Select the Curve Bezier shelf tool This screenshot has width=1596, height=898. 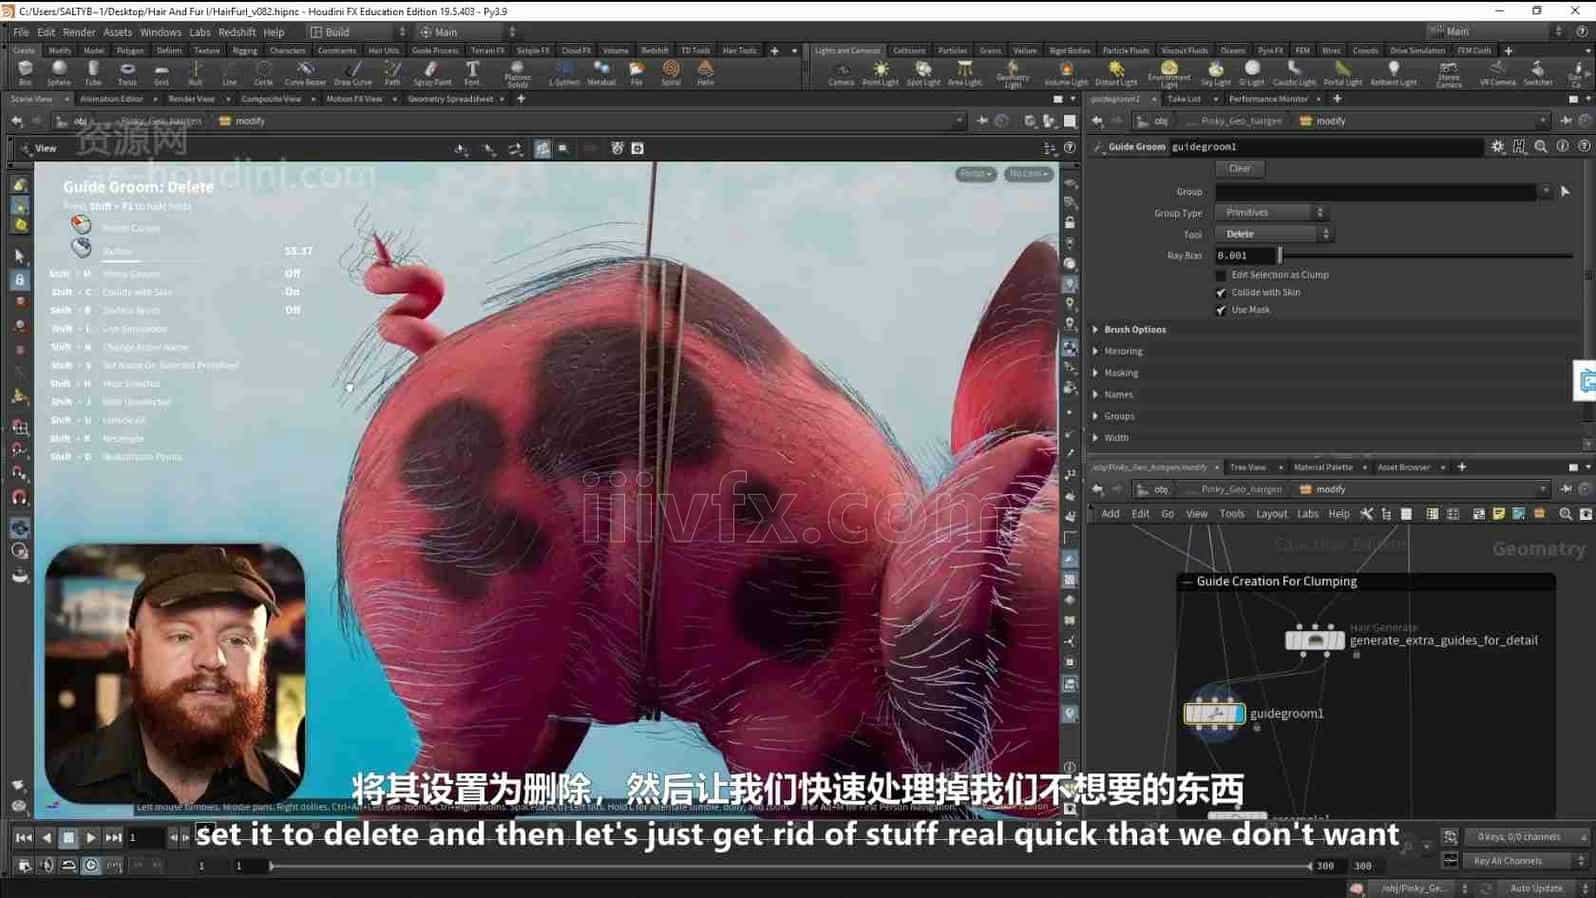[x=305, y=73]
